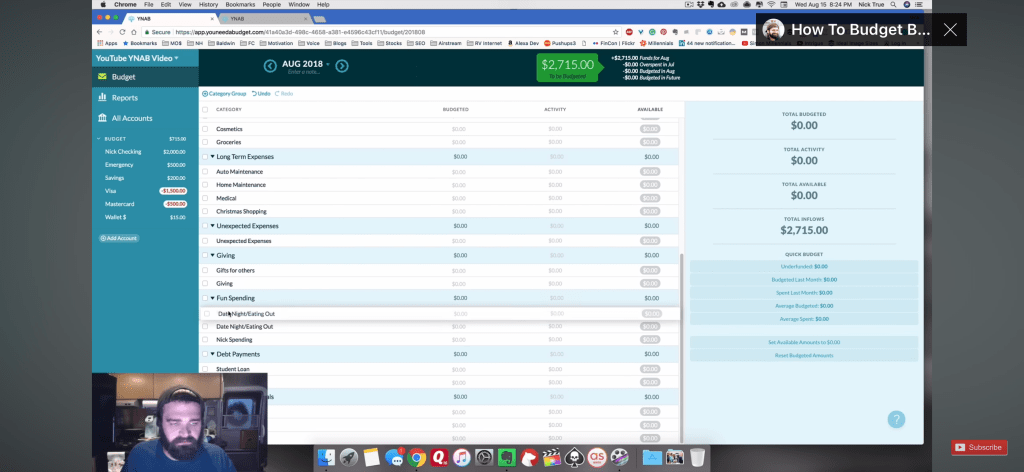Viewport: 1024px width, 472px height.
Task: Select Home Maintenance checkbox
Action: (x=205, y=185)
